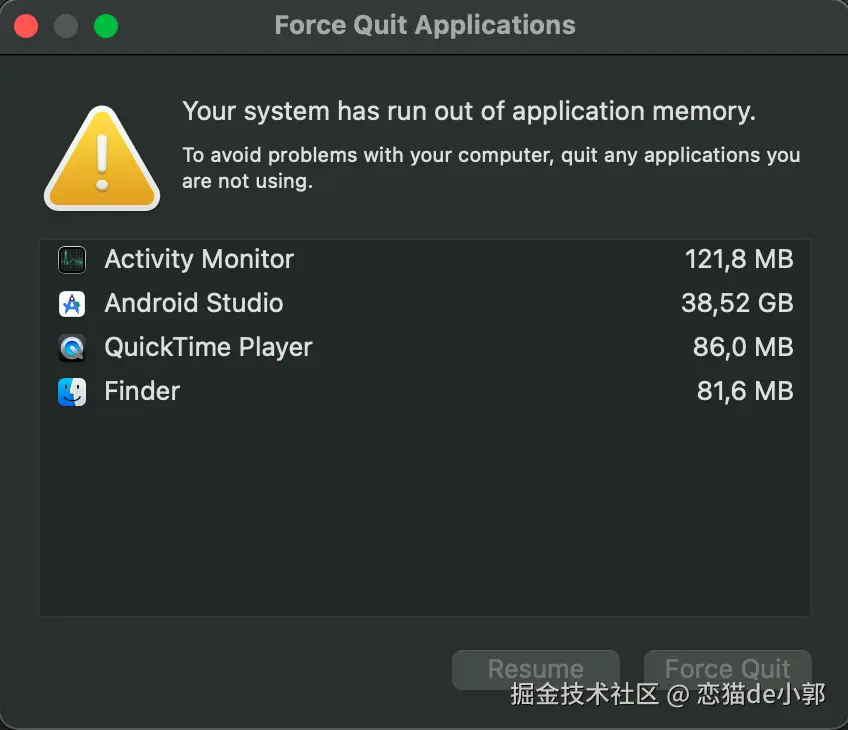Click the 121,8 MB memory value

[738, 260]
